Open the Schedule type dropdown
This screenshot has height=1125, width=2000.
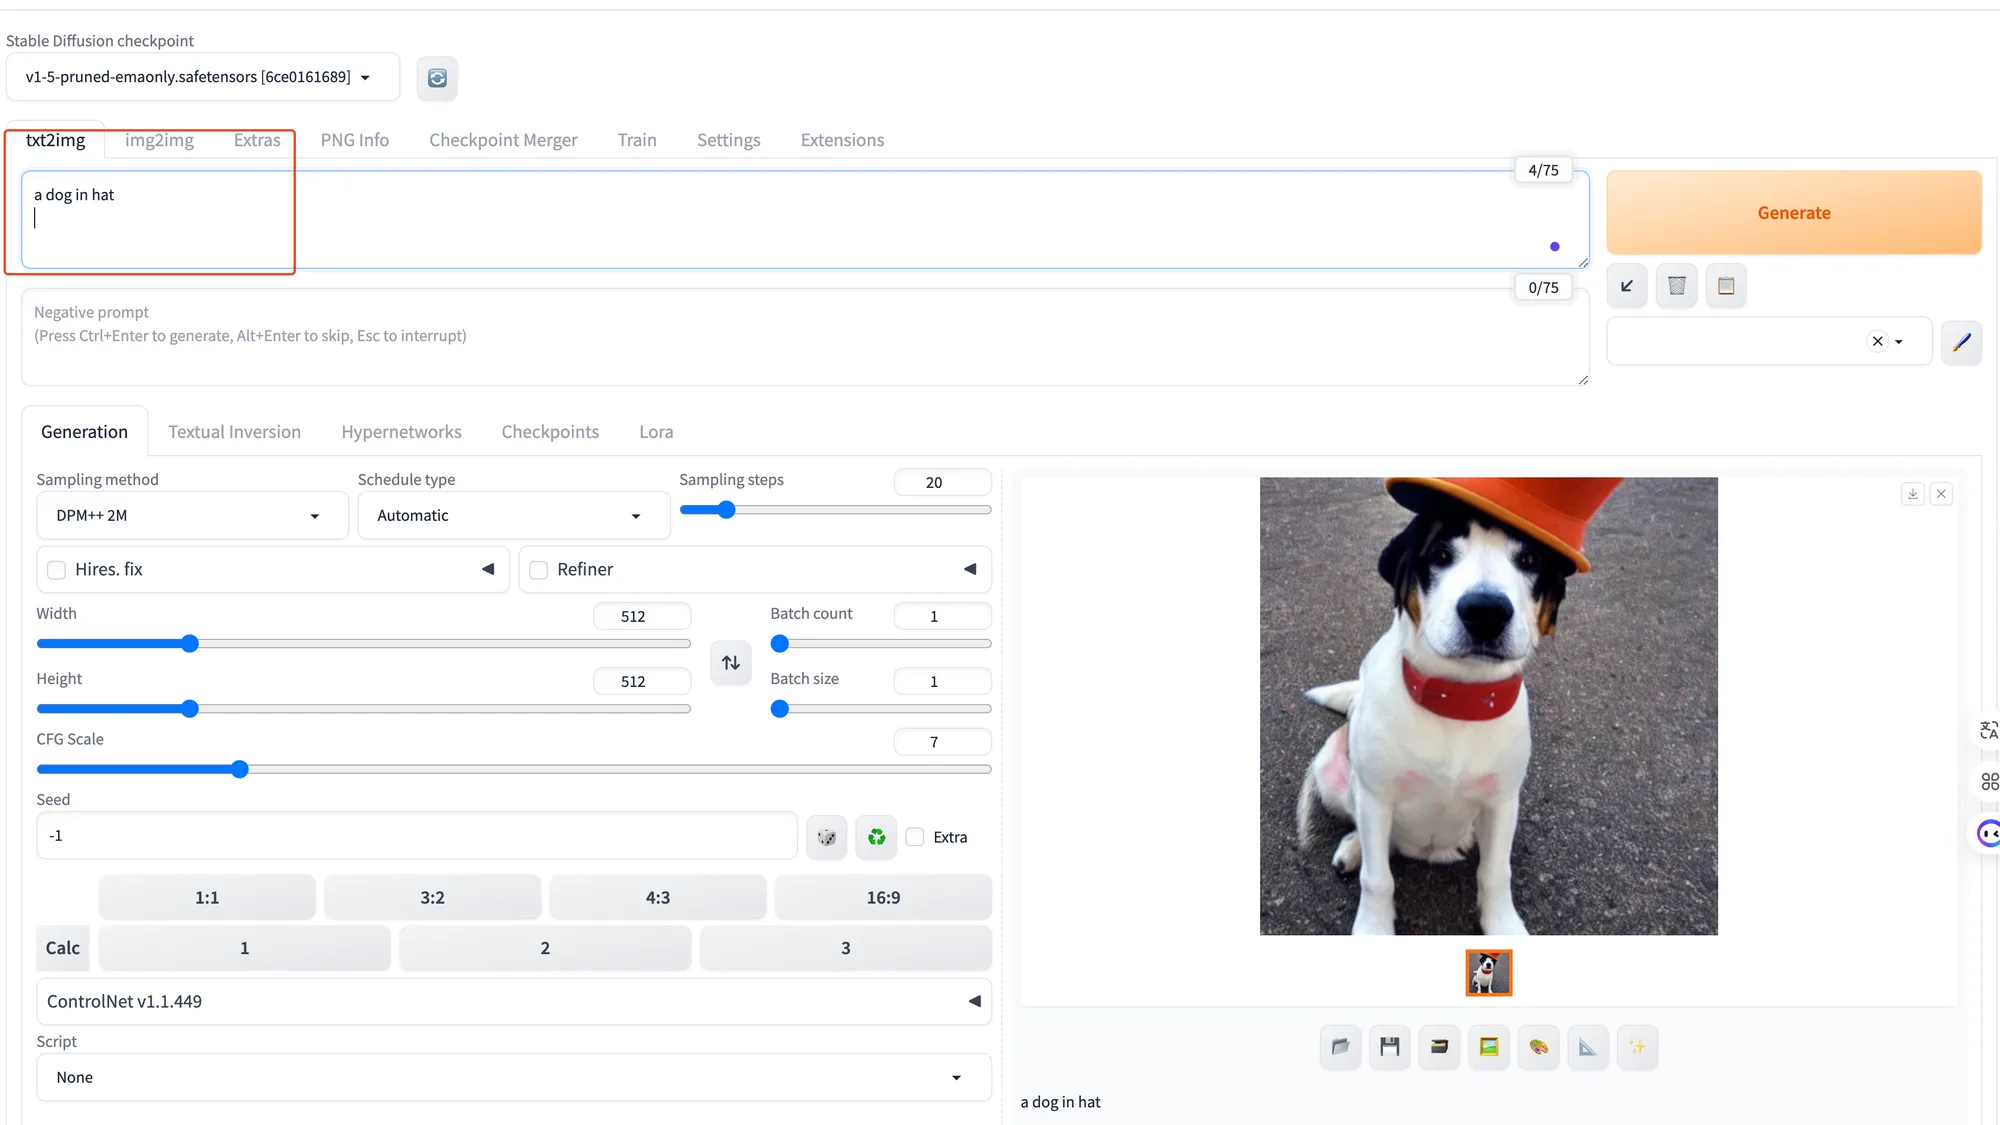click(x=513, y=516)
